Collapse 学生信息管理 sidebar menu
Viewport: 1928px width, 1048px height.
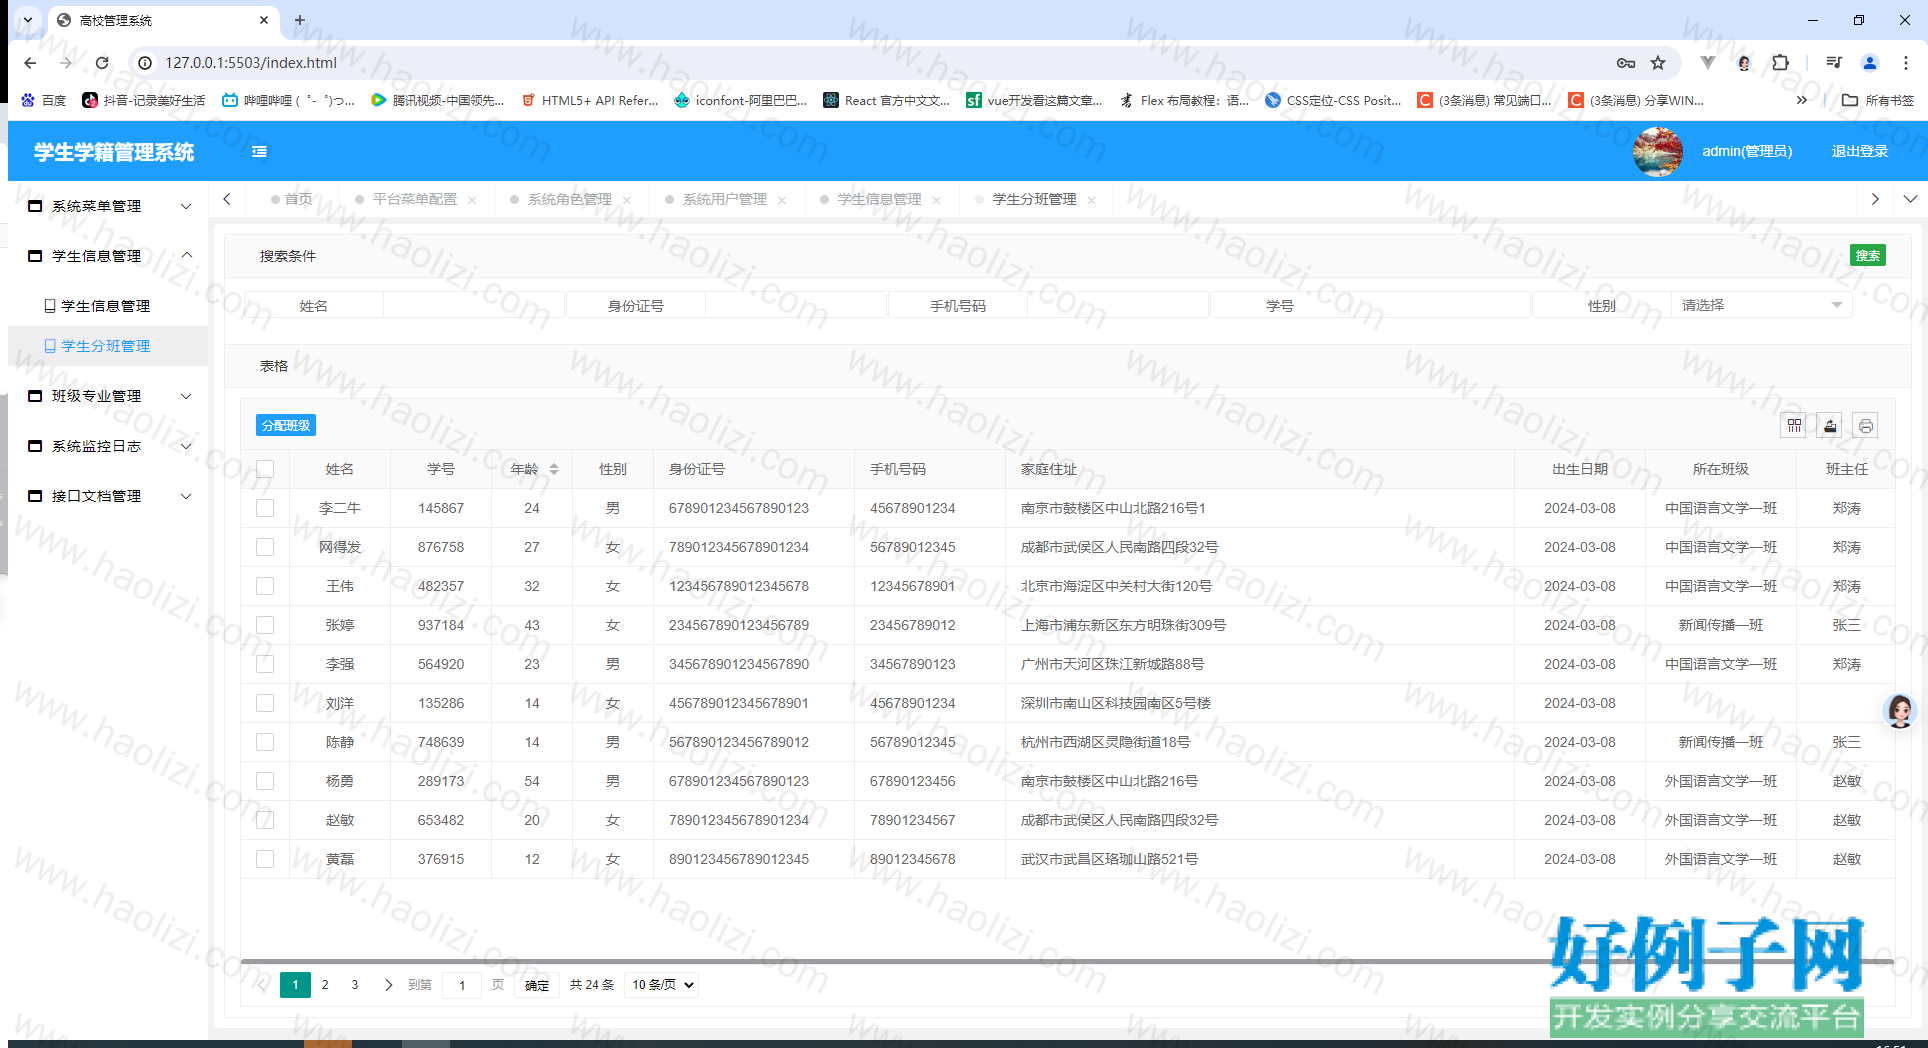point(108,256)
